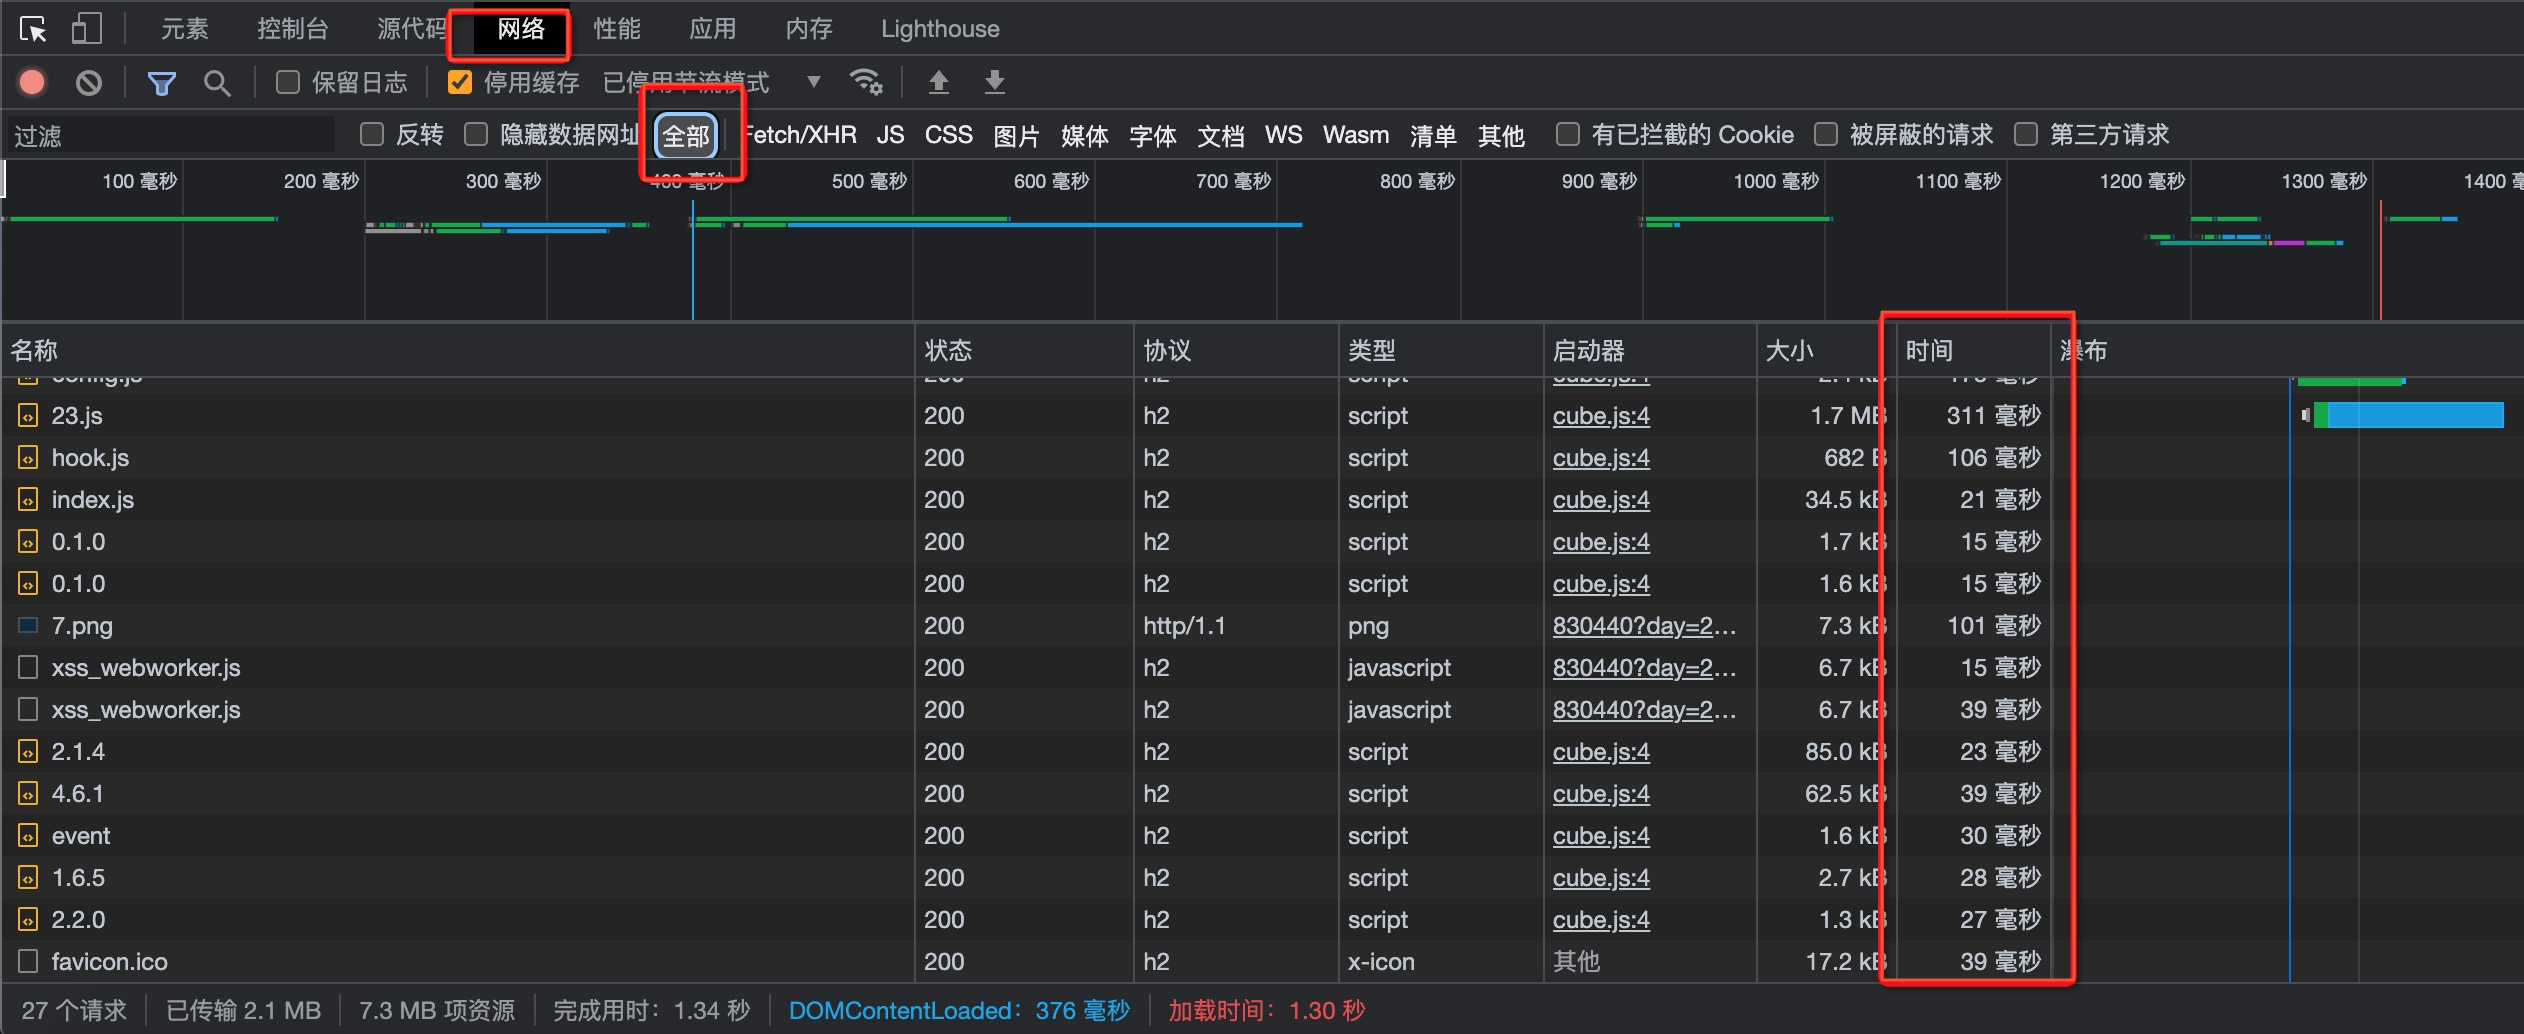Image resolution: width=2524 pixels, height=1034 pixels.
Task: Enable the 第三方请求 checkbox
Action: tap(2026, 134)
